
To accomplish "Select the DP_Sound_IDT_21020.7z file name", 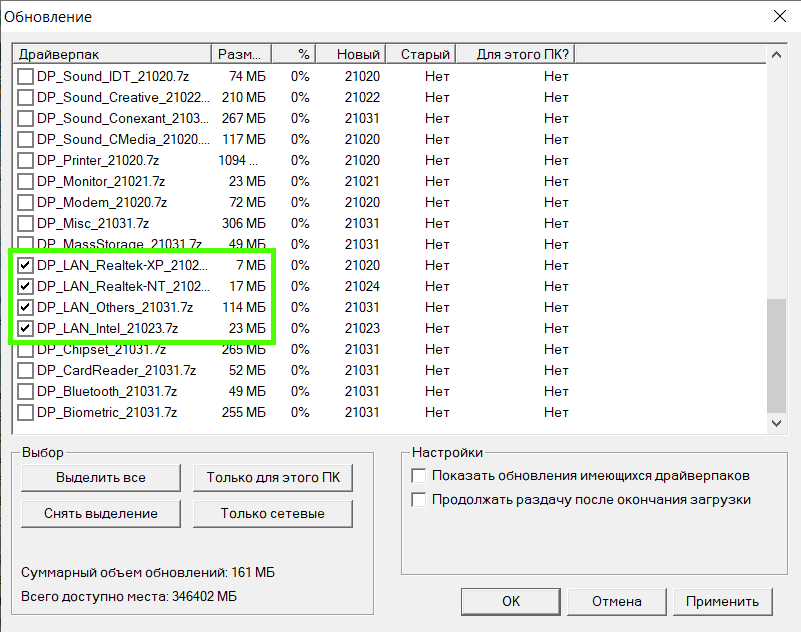I will [x=113, y=77].
